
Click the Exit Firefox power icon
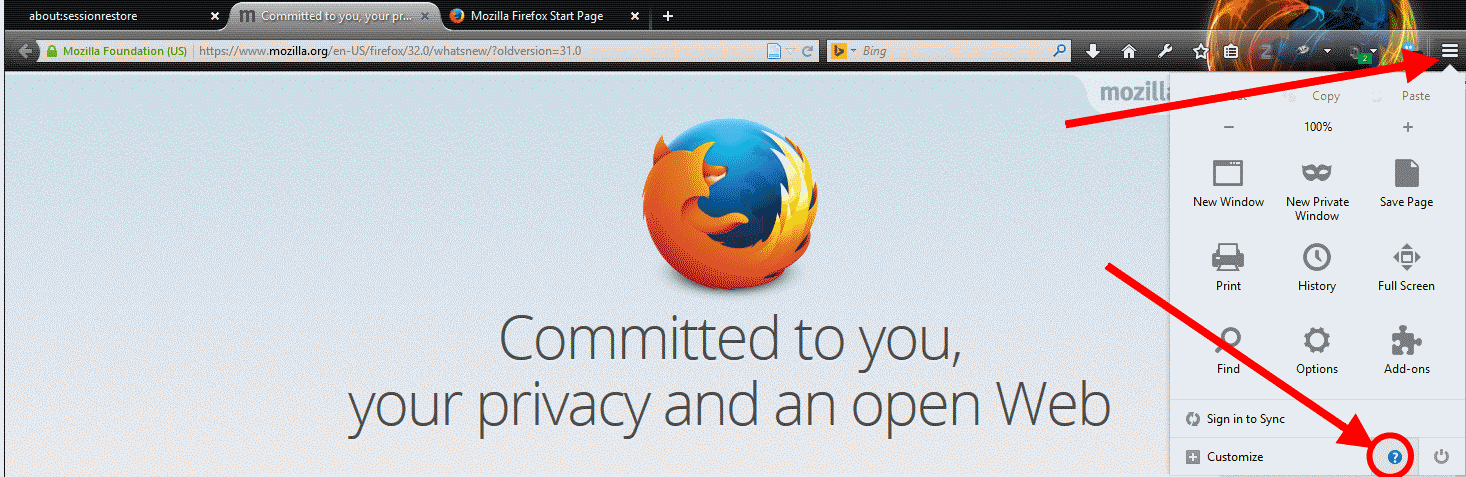click(x=1441, y=457)
